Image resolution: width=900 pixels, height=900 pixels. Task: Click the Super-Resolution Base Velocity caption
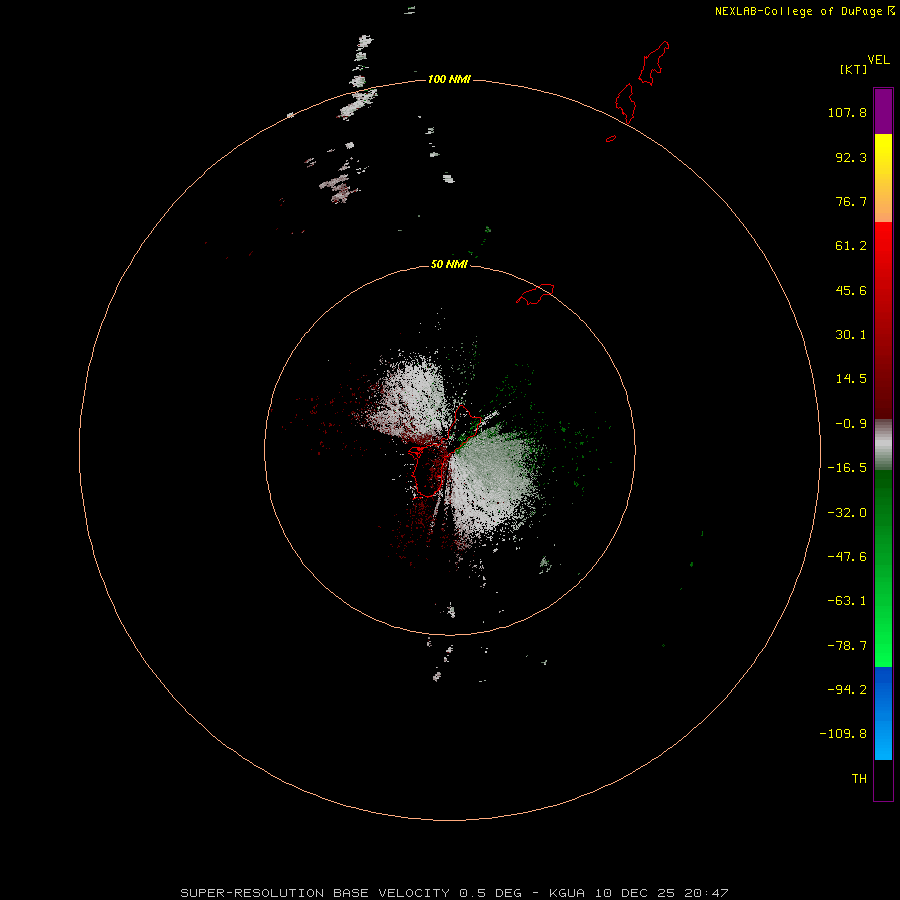454,893
